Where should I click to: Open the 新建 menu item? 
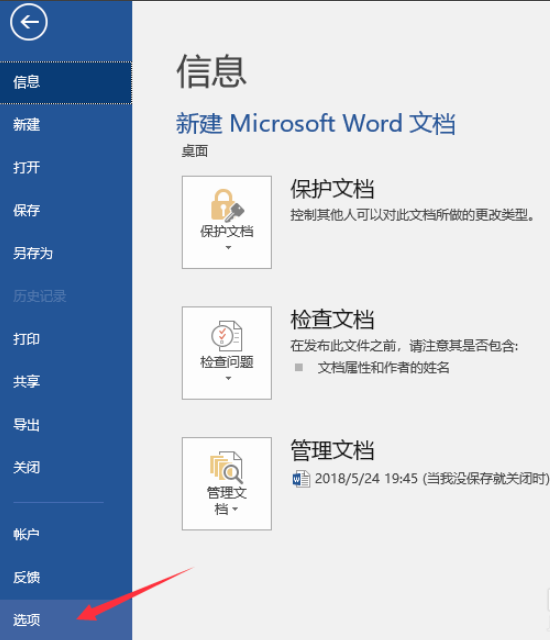coord(66,125)
